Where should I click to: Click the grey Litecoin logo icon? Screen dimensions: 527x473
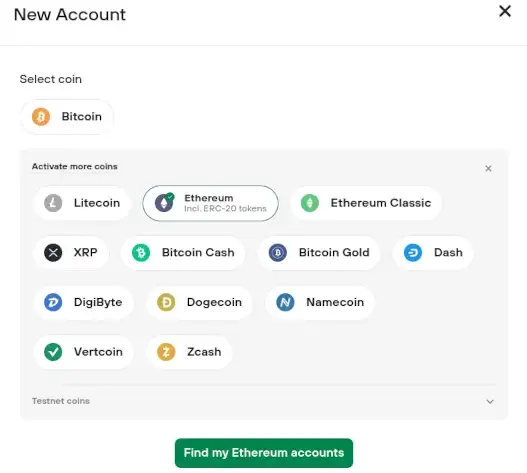[x=53, y=203]
